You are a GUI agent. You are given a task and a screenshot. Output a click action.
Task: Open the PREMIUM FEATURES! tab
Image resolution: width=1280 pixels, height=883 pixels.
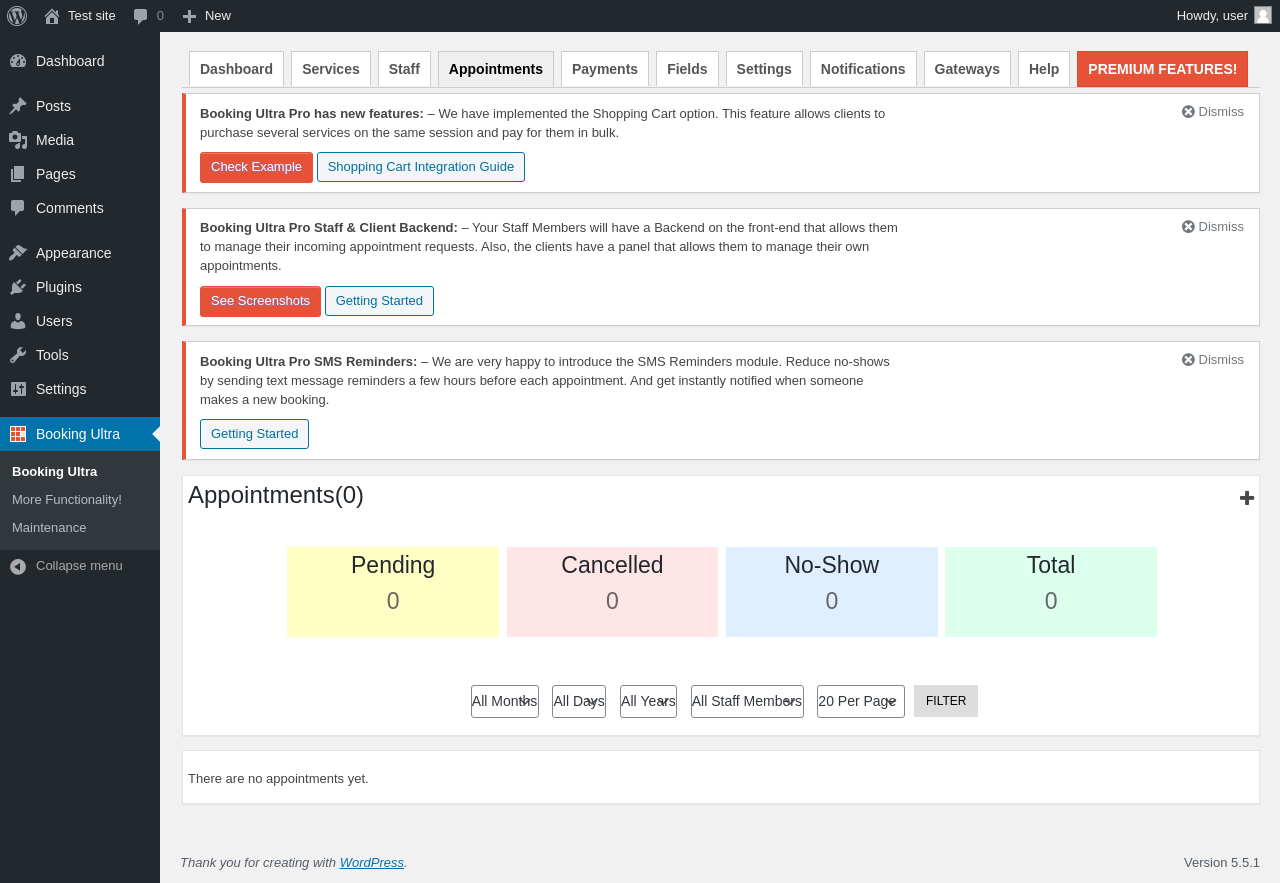(x=1162, y=69)
